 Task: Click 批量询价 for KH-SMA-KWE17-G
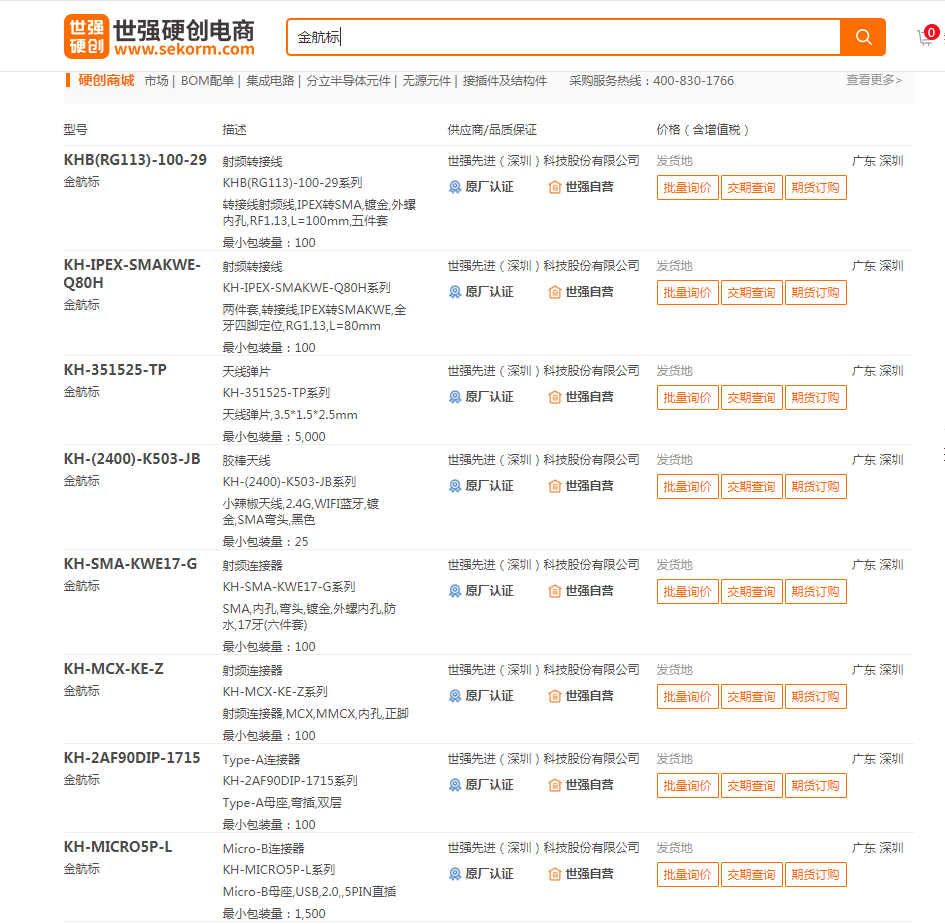click(x=688, y=591)
